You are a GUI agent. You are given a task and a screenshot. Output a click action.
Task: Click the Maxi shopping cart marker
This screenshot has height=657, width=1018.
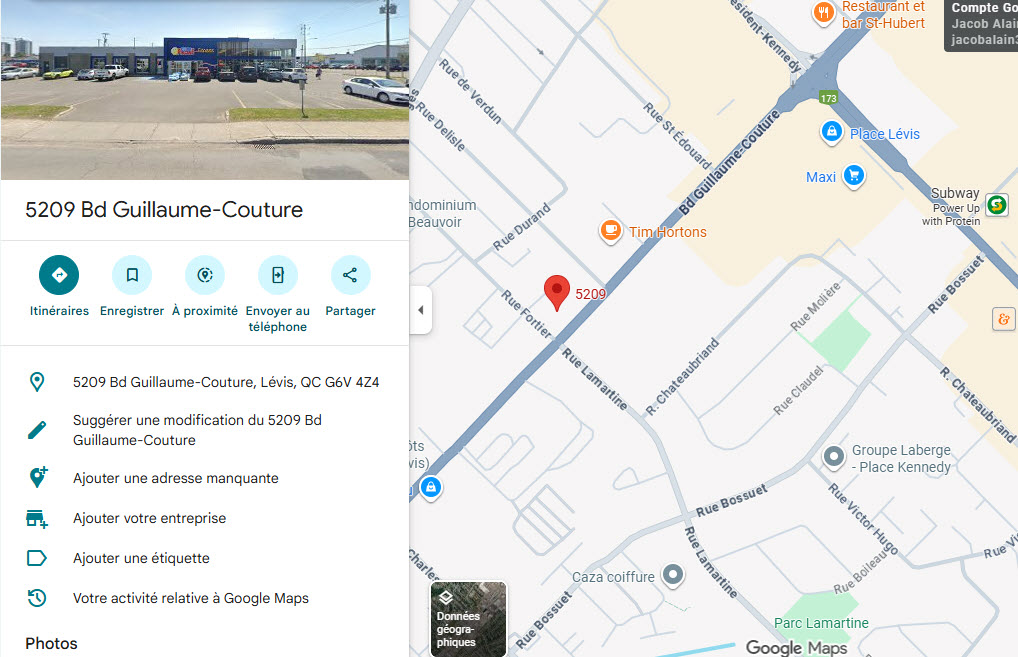click(852, 176)
